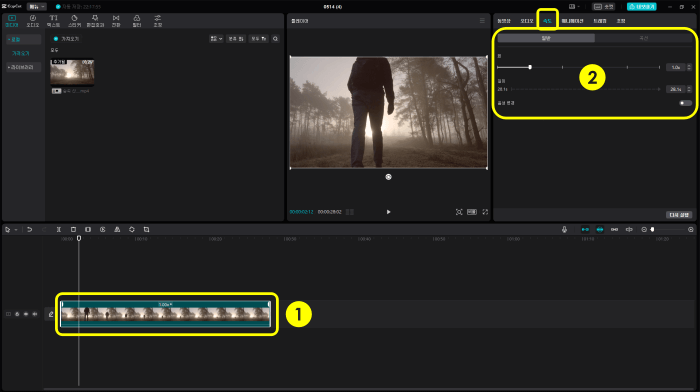Switch to the Animation tab in inspector
700x392 pixels.
point(573,21)
